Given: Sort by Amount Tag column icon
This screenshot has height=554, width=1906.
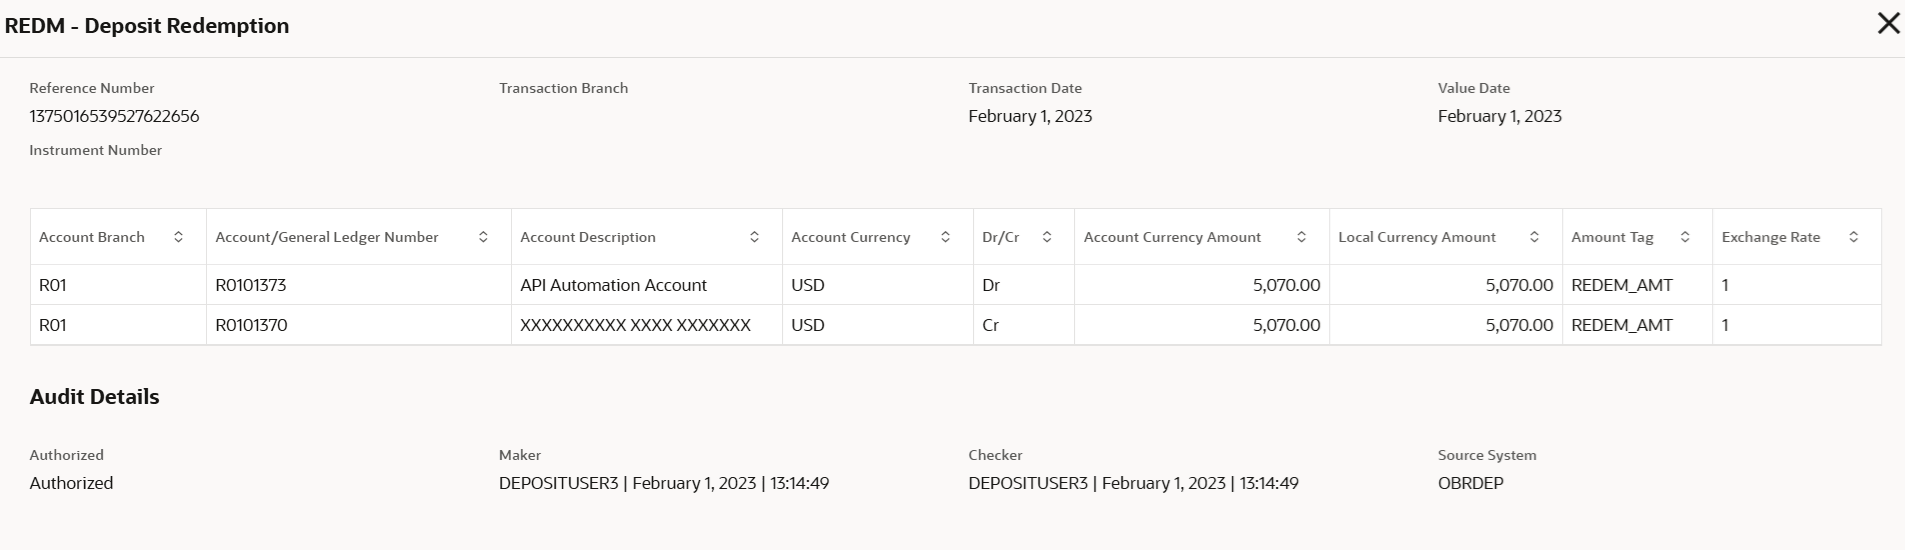Looking at the screenshot, I should [x=1685, y=237].
